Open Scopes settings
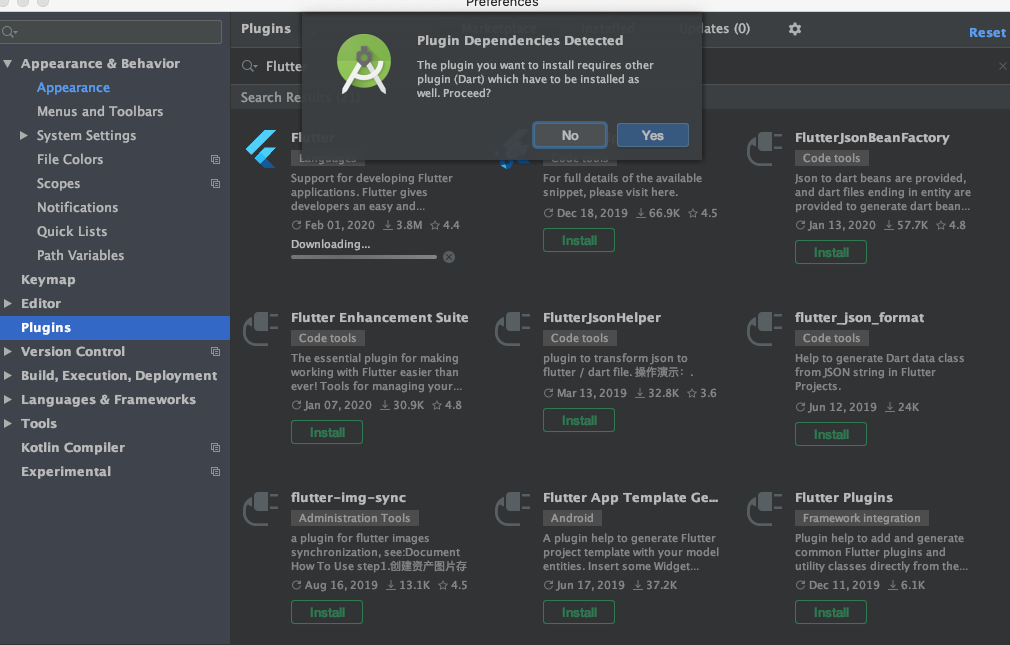 (x=58, y=184)
